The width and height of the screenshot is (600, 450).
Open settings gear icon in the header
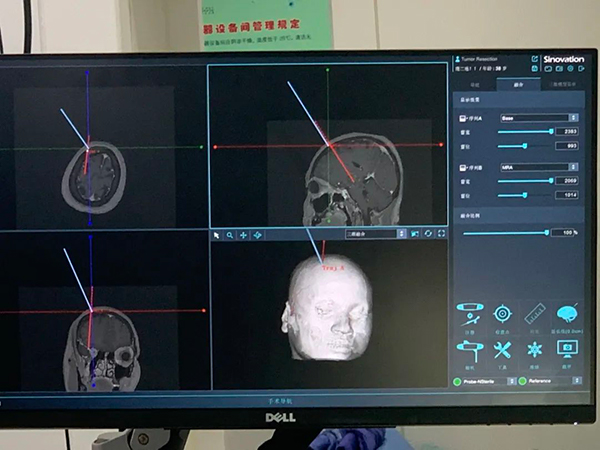(571, 68)
